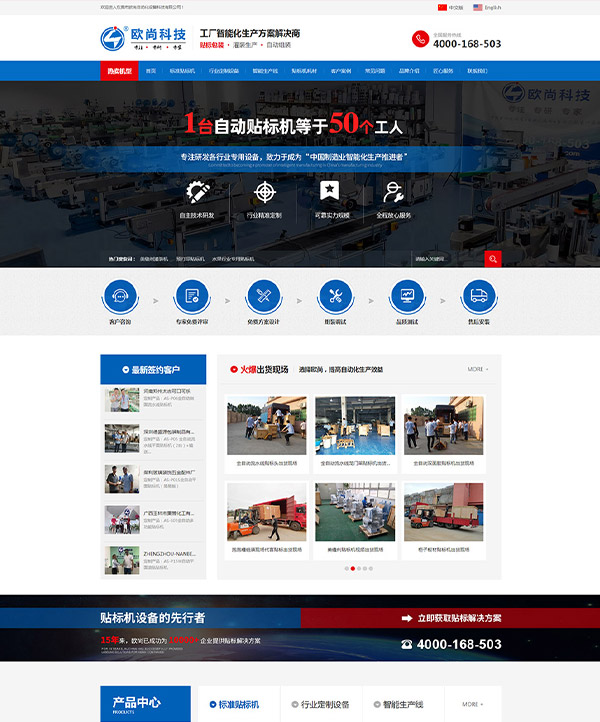Select the 行业定制设备 product tab
The width and height of the screenshot is (600, 722).
[x=321, y=705]
